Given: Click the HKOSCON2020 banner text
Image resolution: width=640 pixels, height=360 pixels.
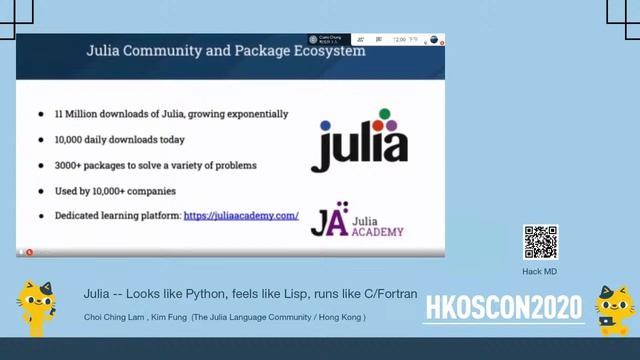Looking at the screenshot, I should (x=504, y=307).
